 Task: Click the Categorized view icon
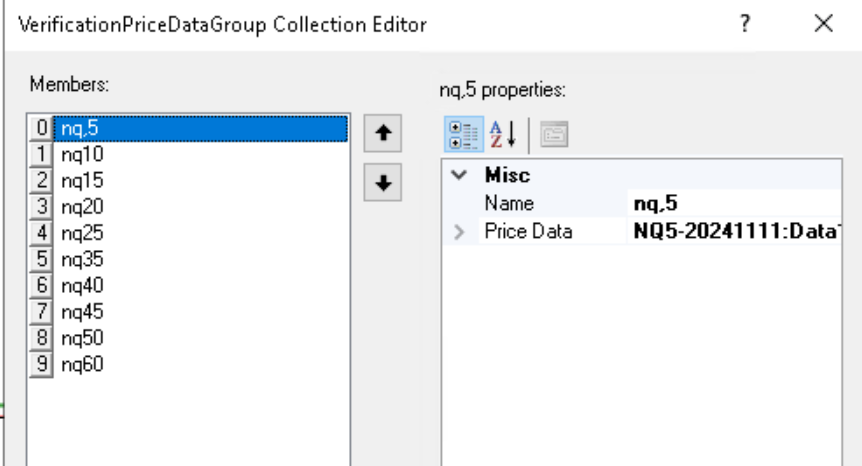point(461,133)
